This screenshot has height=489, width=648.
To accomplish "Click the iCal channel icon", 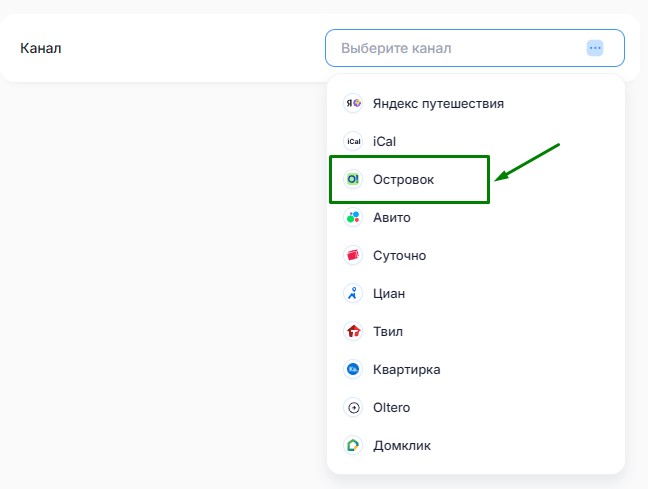I will click(x=352, y=141).
